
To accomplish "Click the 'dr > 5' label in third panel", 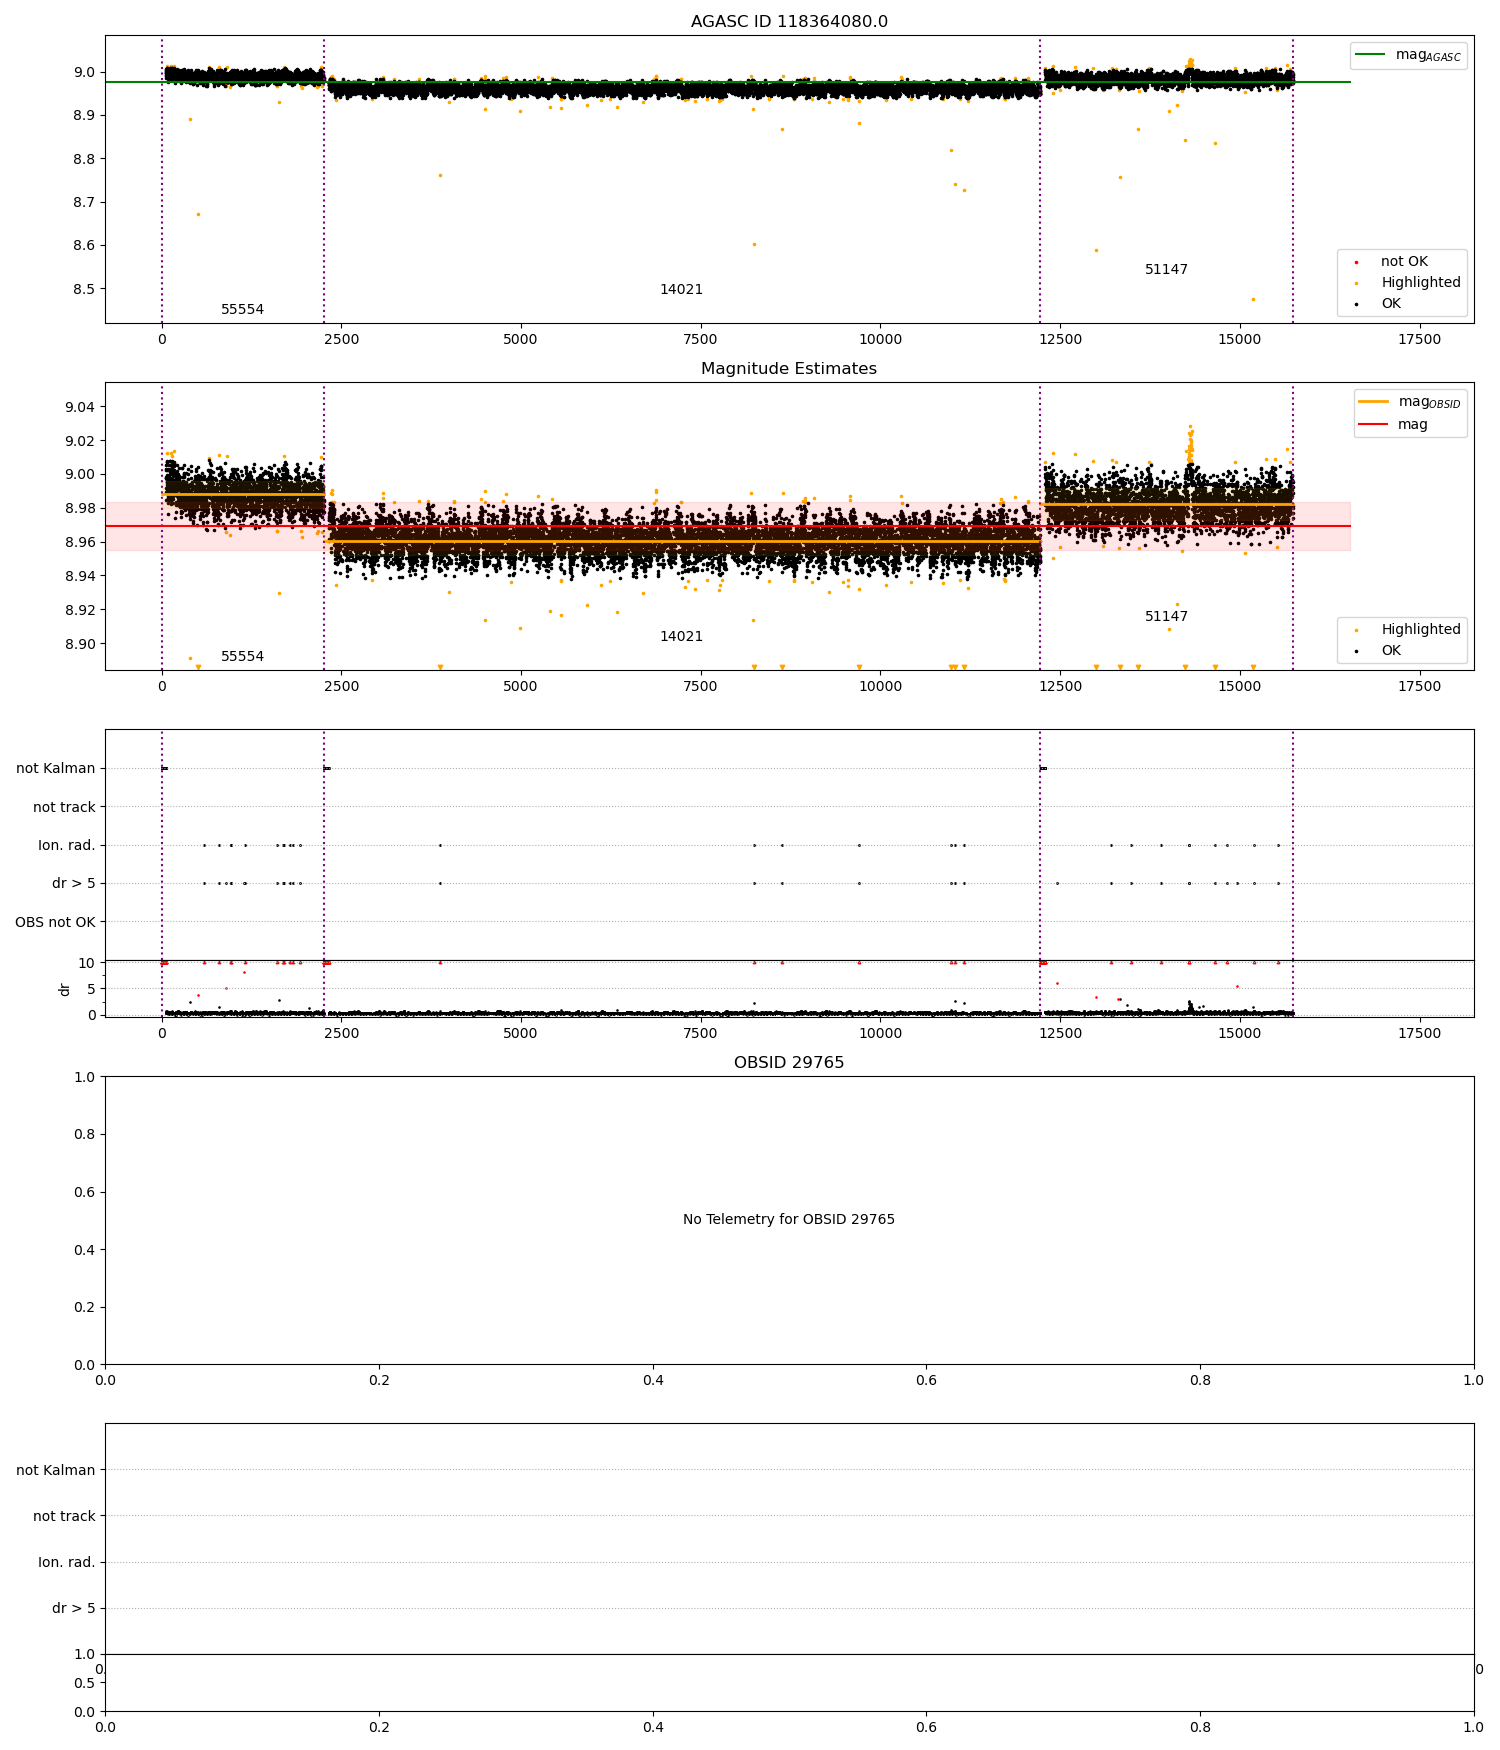I will coord(74,884).
